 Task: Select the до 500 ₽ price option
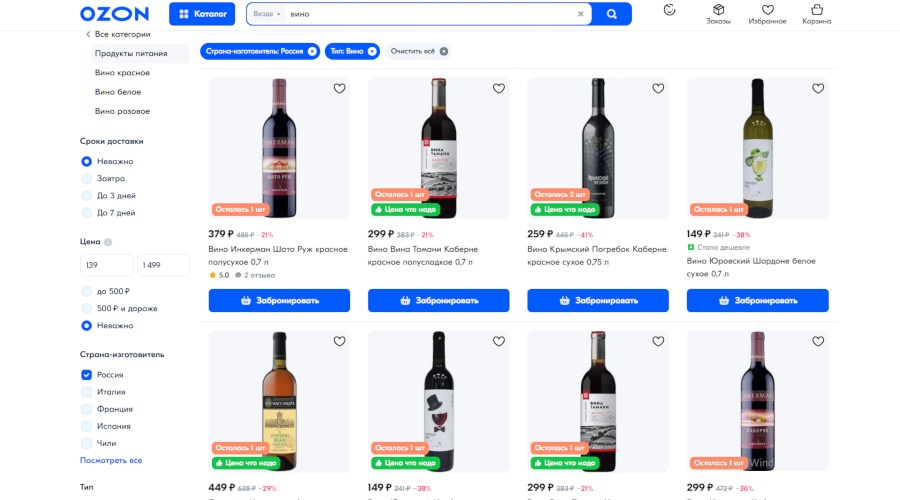pyautogui.click(x=86, y=291)
